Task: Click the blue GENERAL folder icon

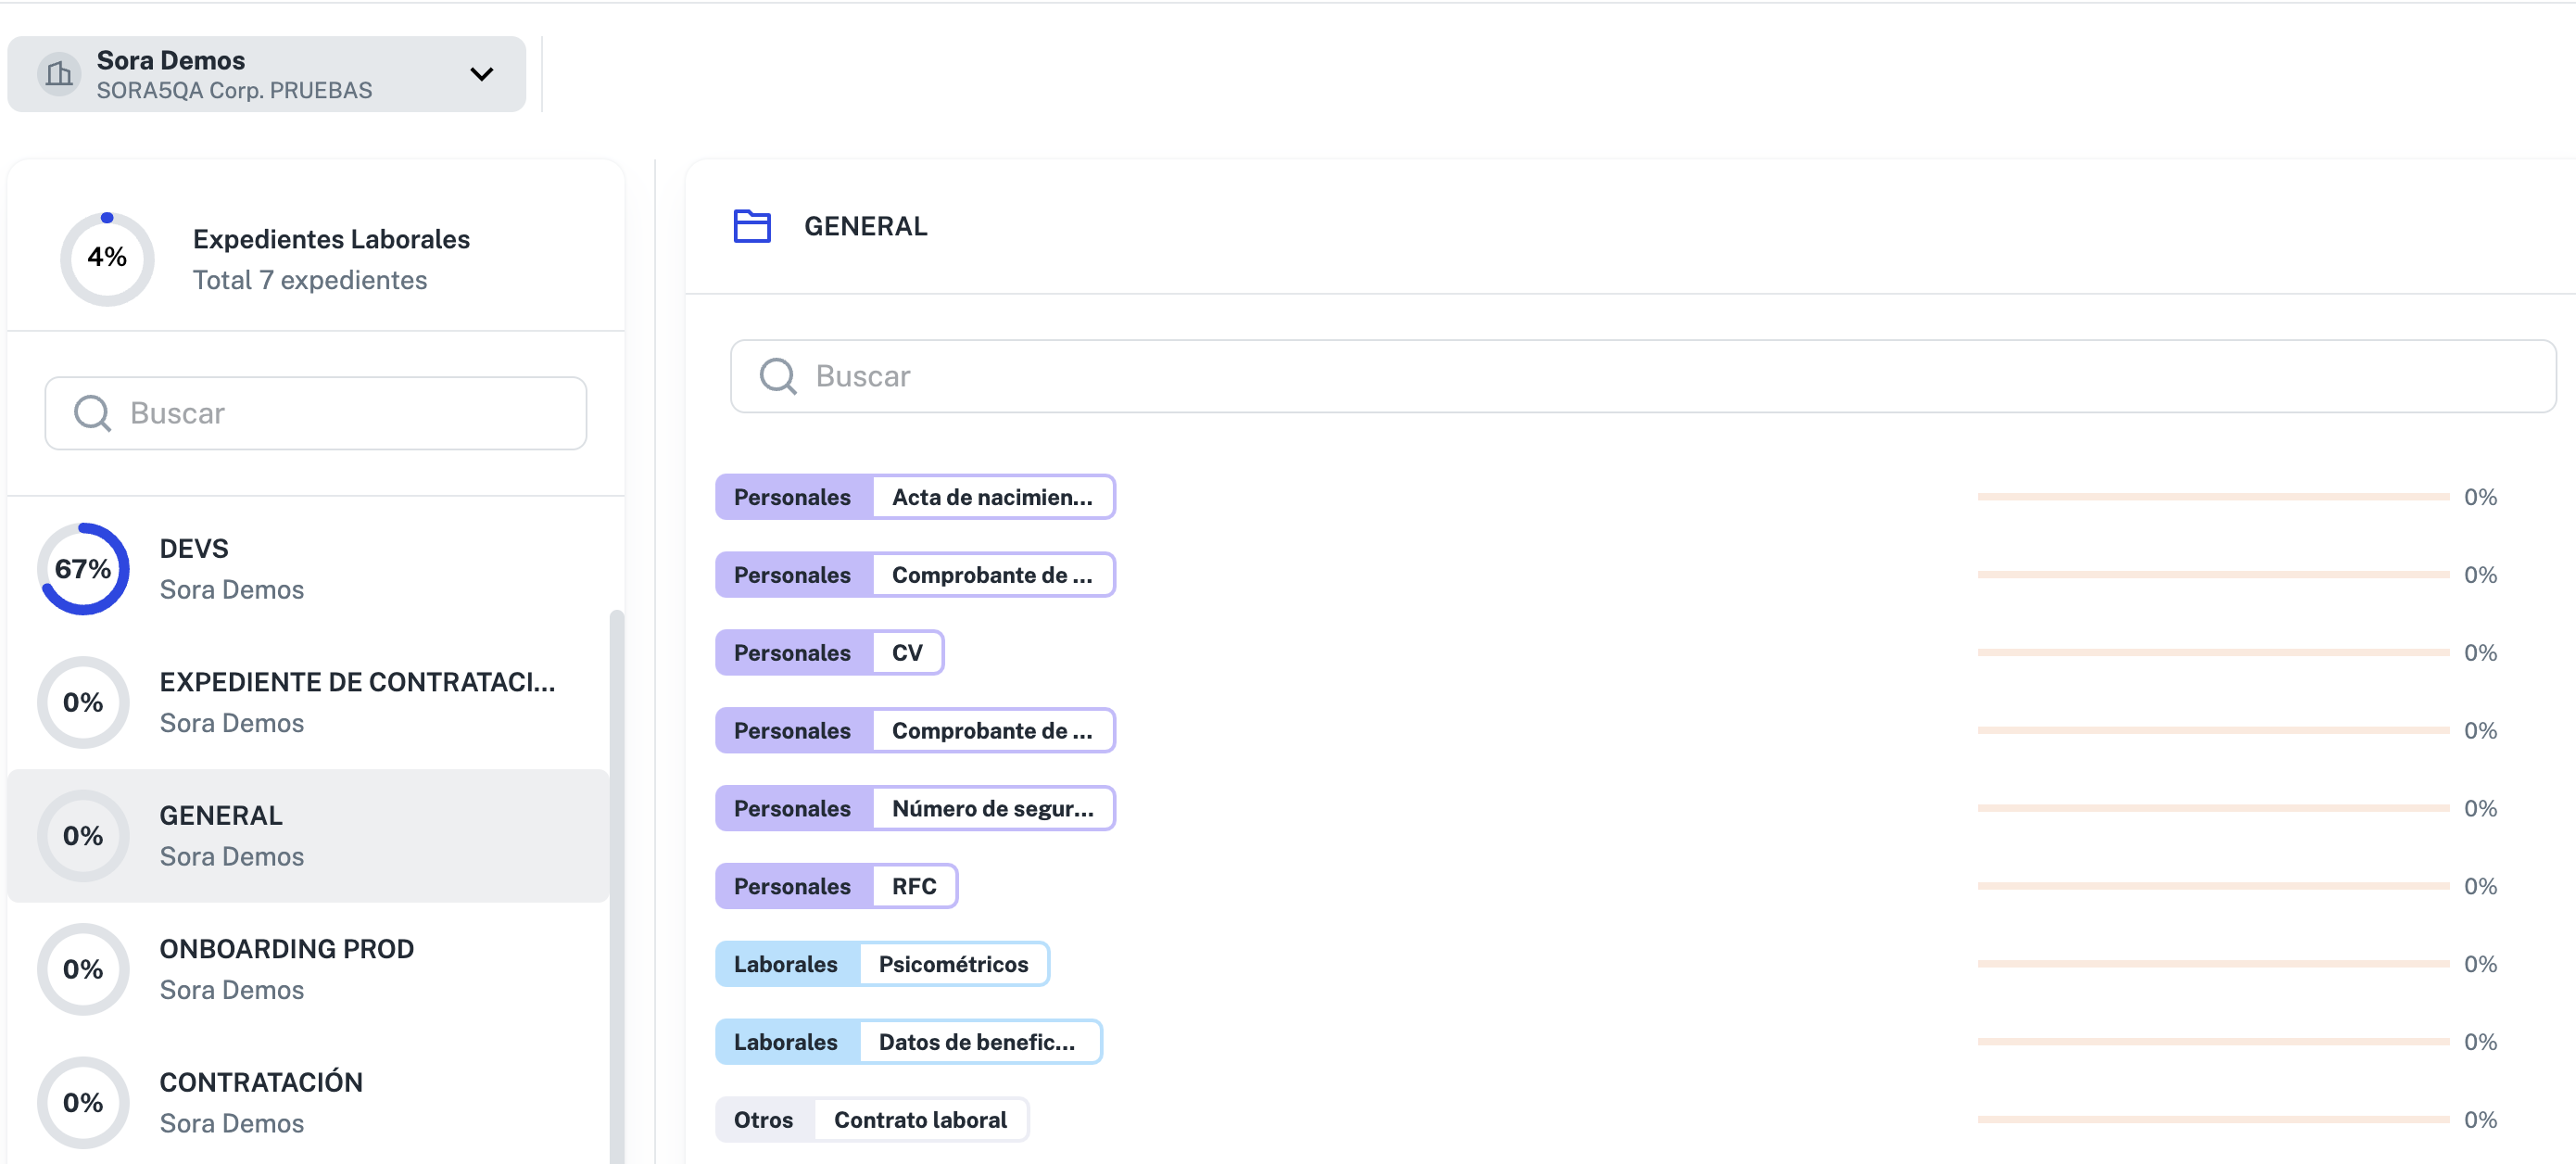Action: (752, 226)
